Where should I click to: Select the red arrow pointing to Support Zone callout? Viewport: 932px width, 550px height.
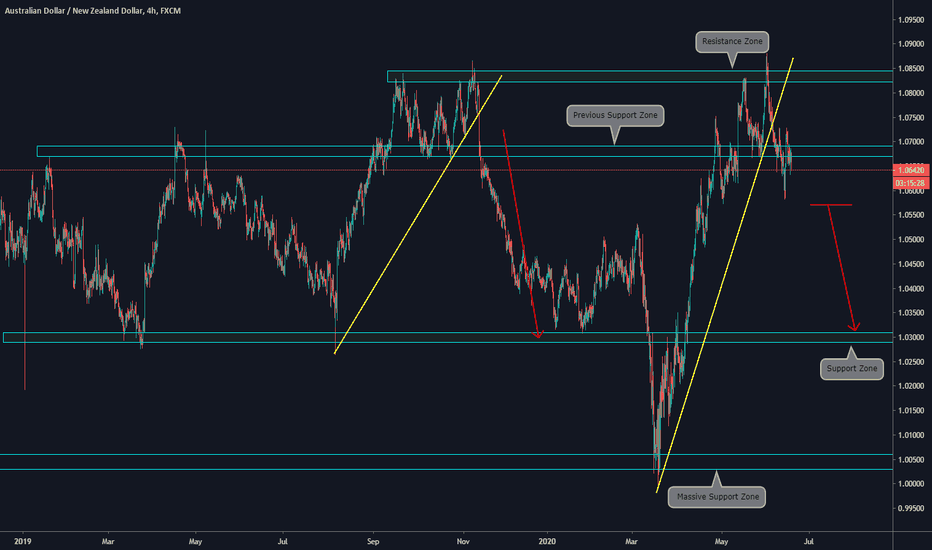[842, 268]
